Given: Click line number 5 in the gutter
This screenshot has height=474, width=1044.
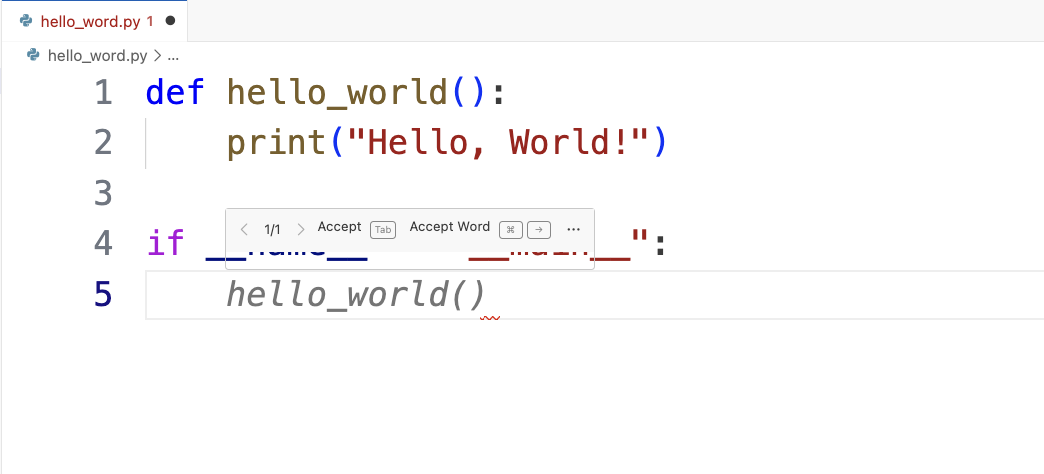Looking at the screenshot, I should (x=103, y=294).
